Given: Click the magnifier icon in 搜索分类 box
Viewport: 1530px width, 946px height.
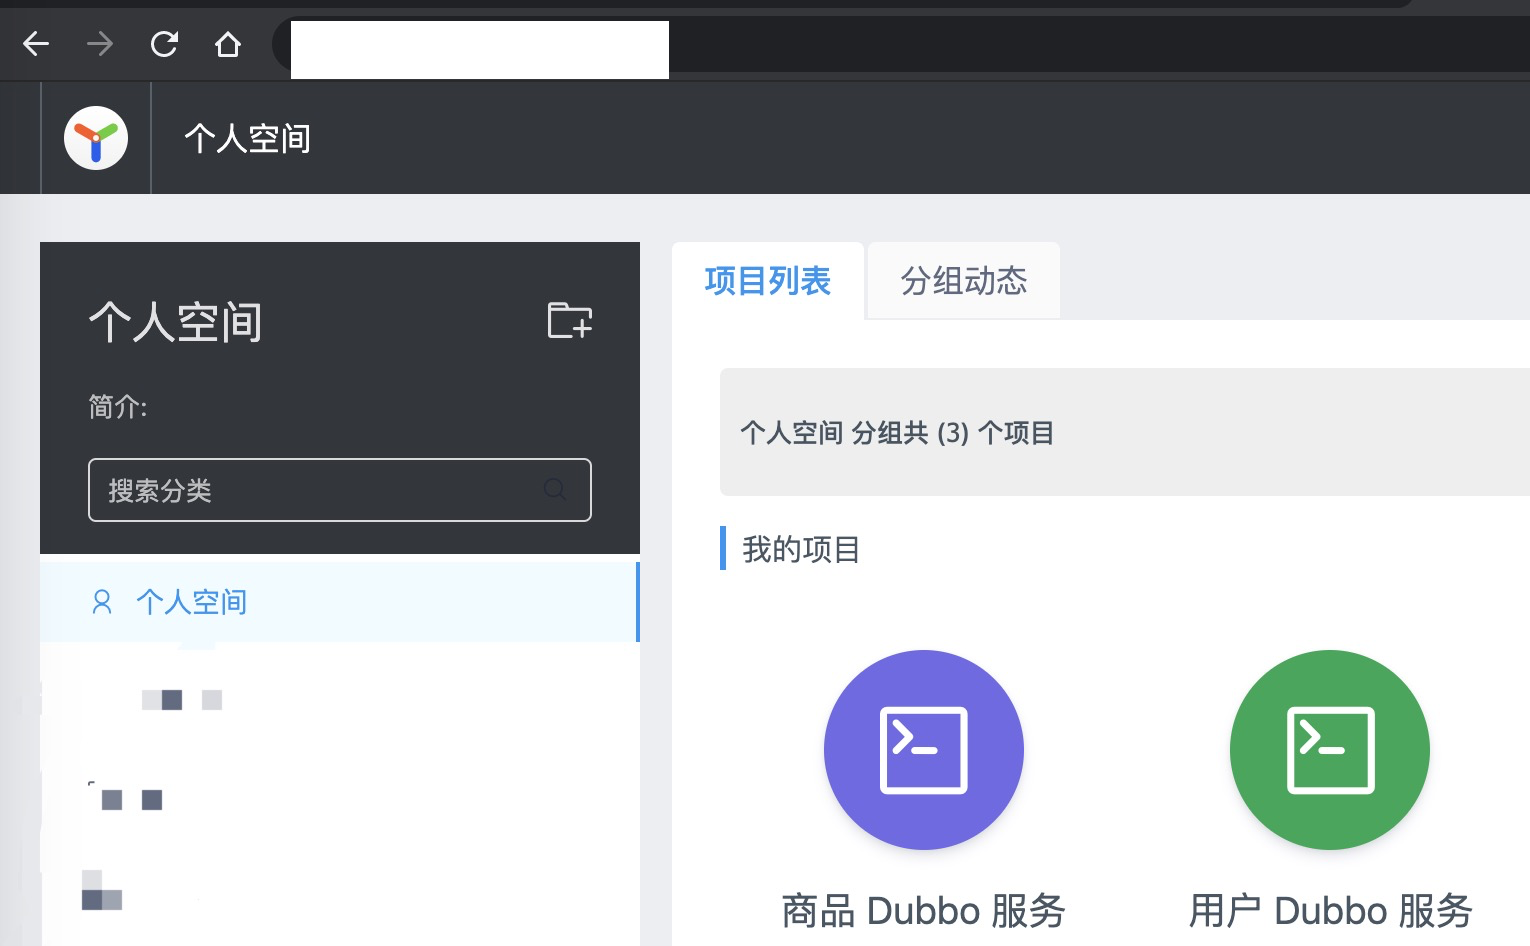Looking at the screenshot, I should (x=554, y=490).
